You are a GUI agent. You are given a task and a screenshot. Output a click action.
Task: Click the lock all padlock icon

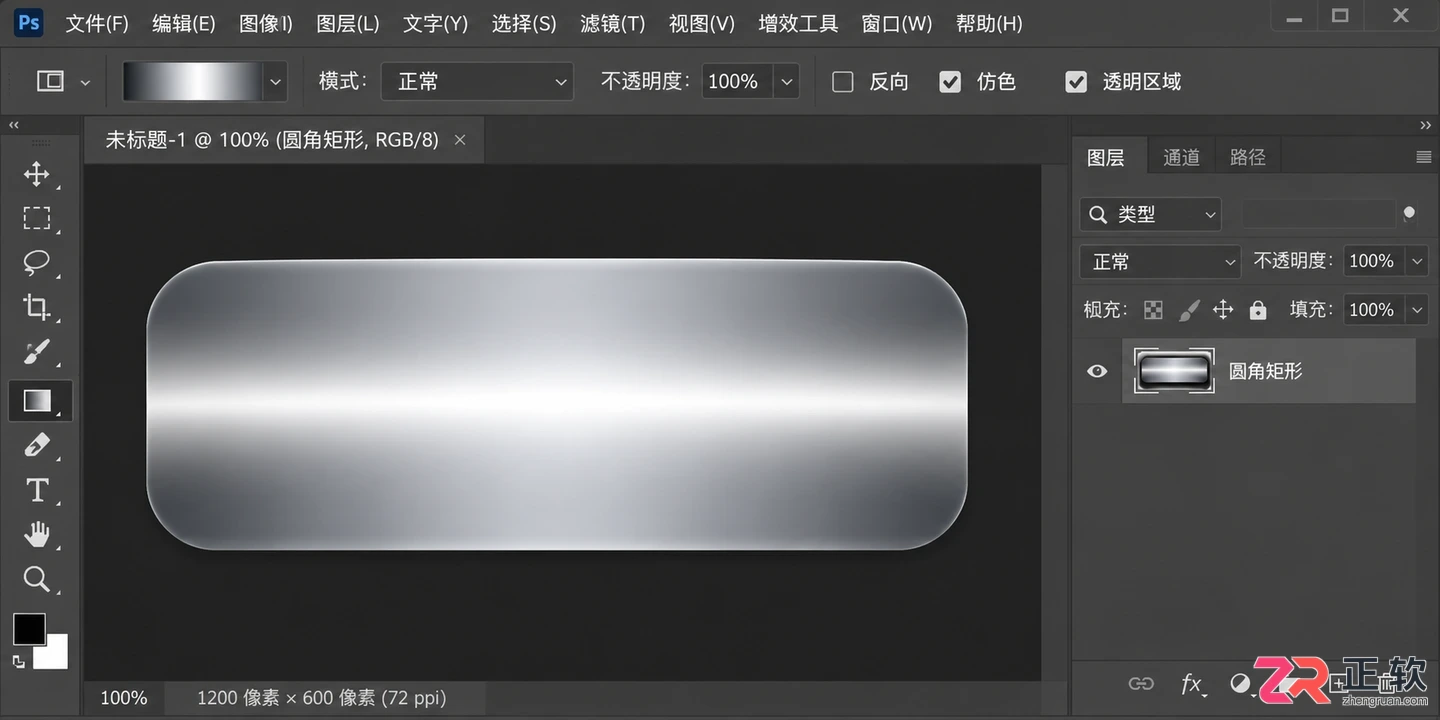(1258, 310)
